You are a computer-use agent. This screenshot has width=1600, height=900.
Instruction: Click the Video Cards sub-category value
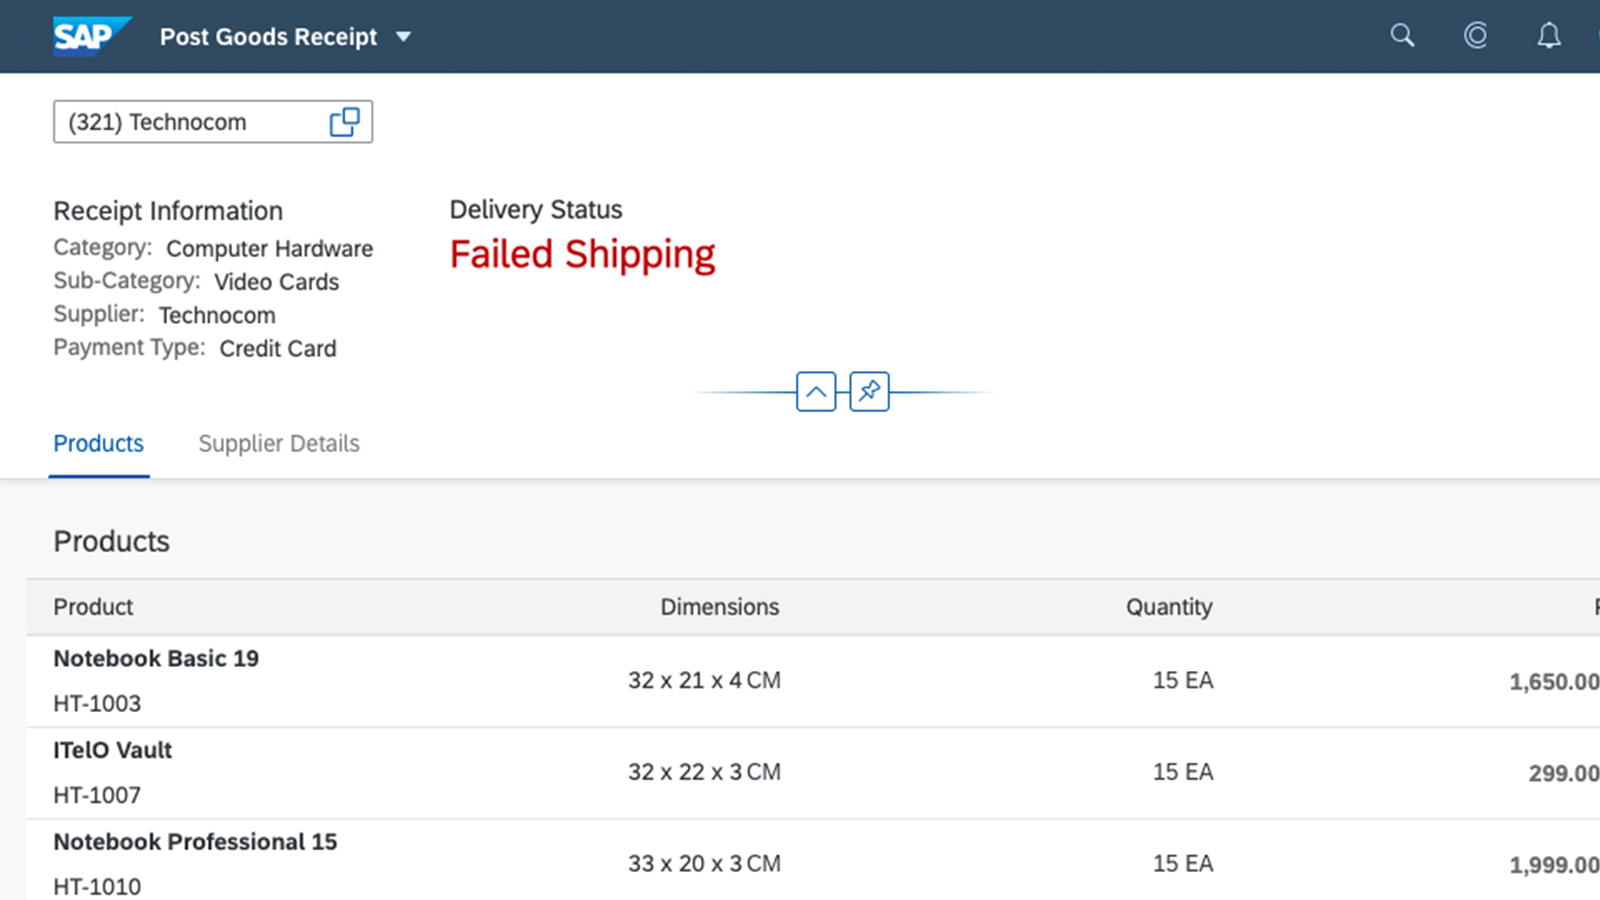[277, 282]
